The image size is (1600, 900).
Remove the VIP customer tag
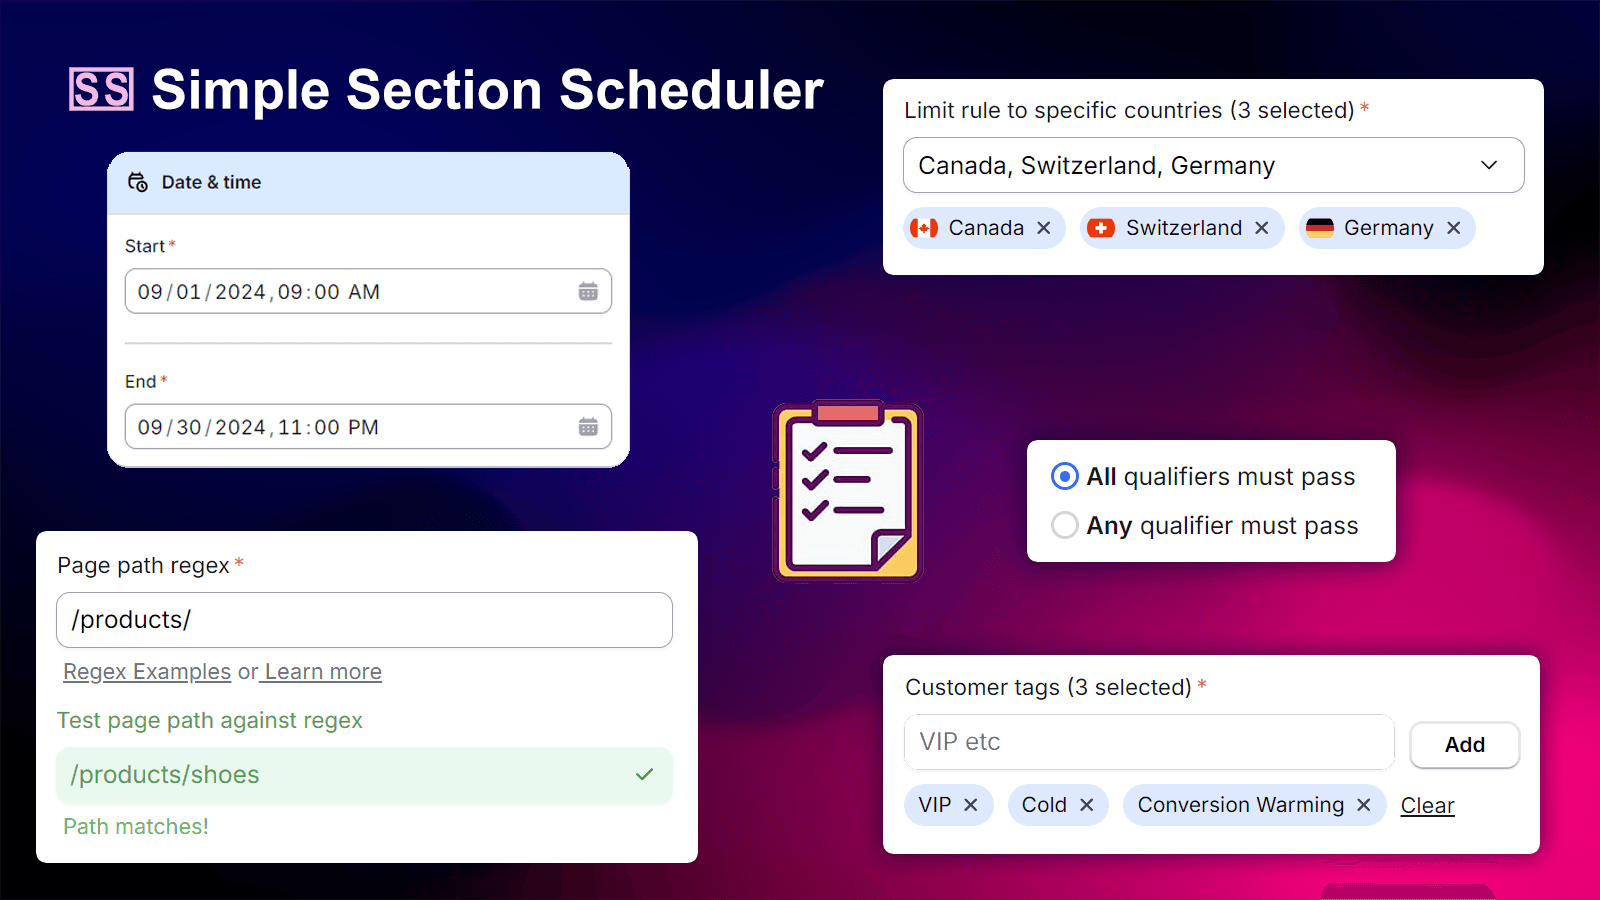click(970, 804)
